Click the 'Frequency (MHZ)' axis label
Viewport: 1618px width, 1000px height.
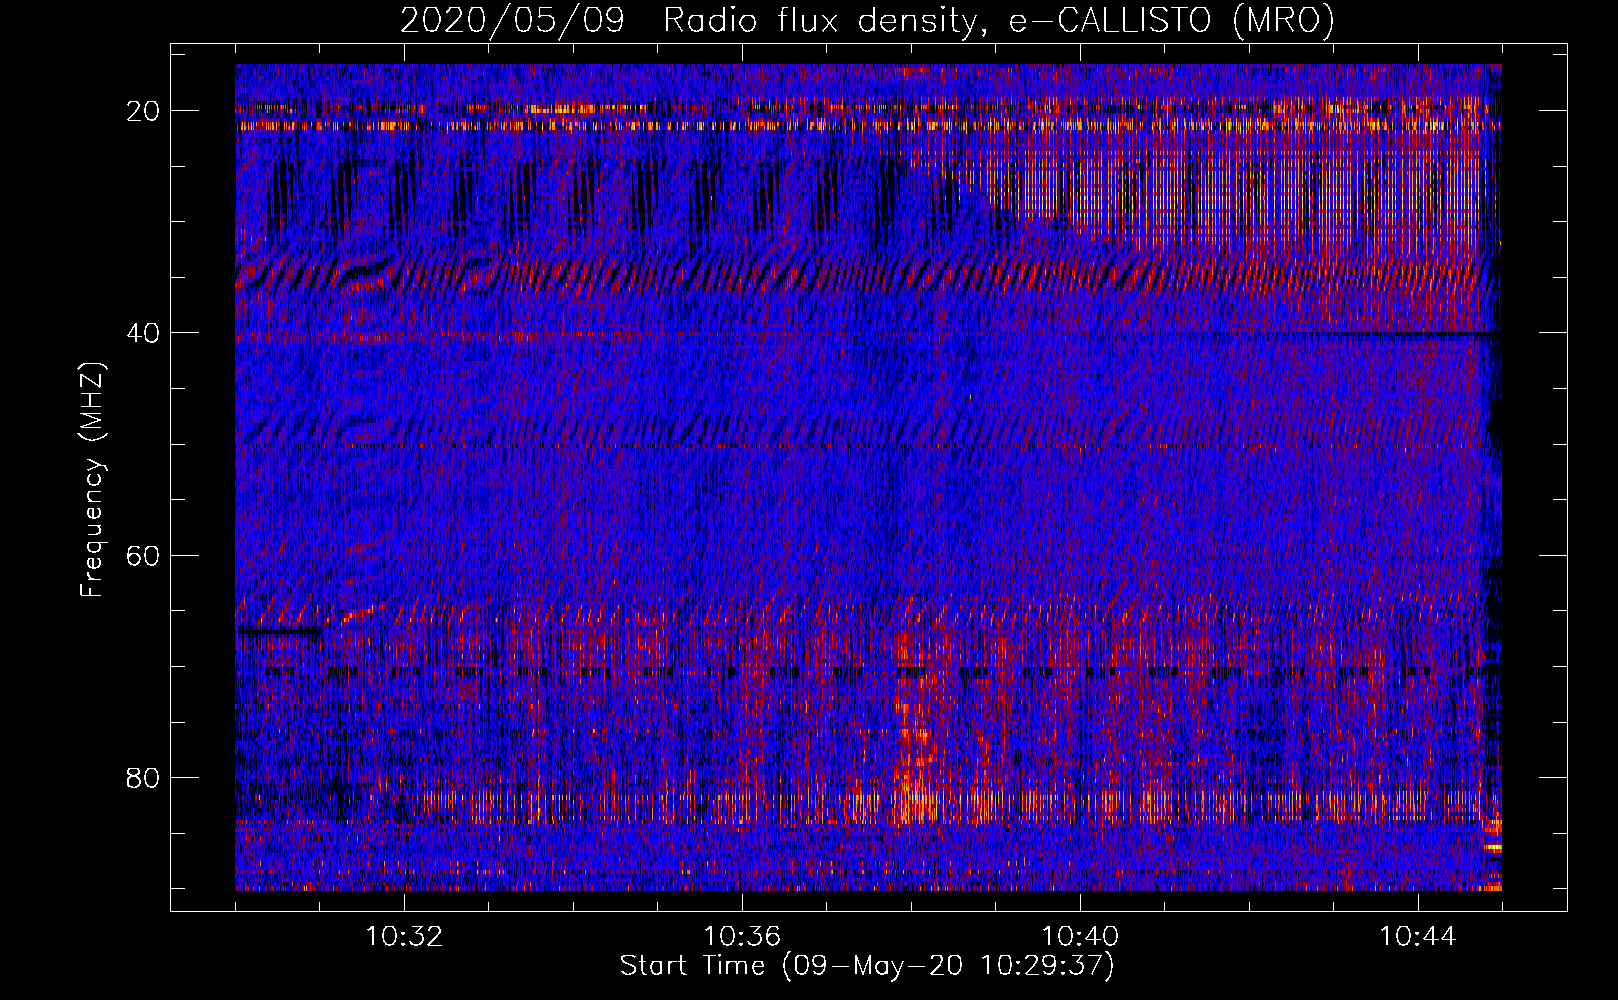pos(92,480)
